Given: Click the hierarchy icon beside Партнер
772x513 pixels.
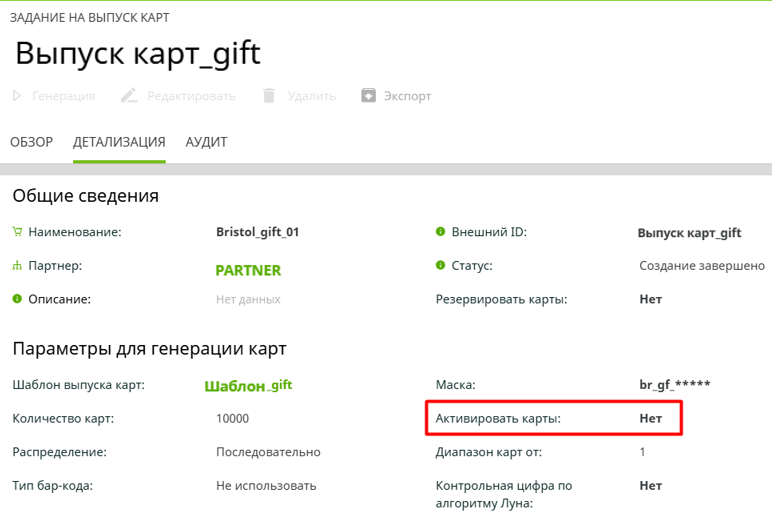Looking at the screenshot, I should (17, 266).
